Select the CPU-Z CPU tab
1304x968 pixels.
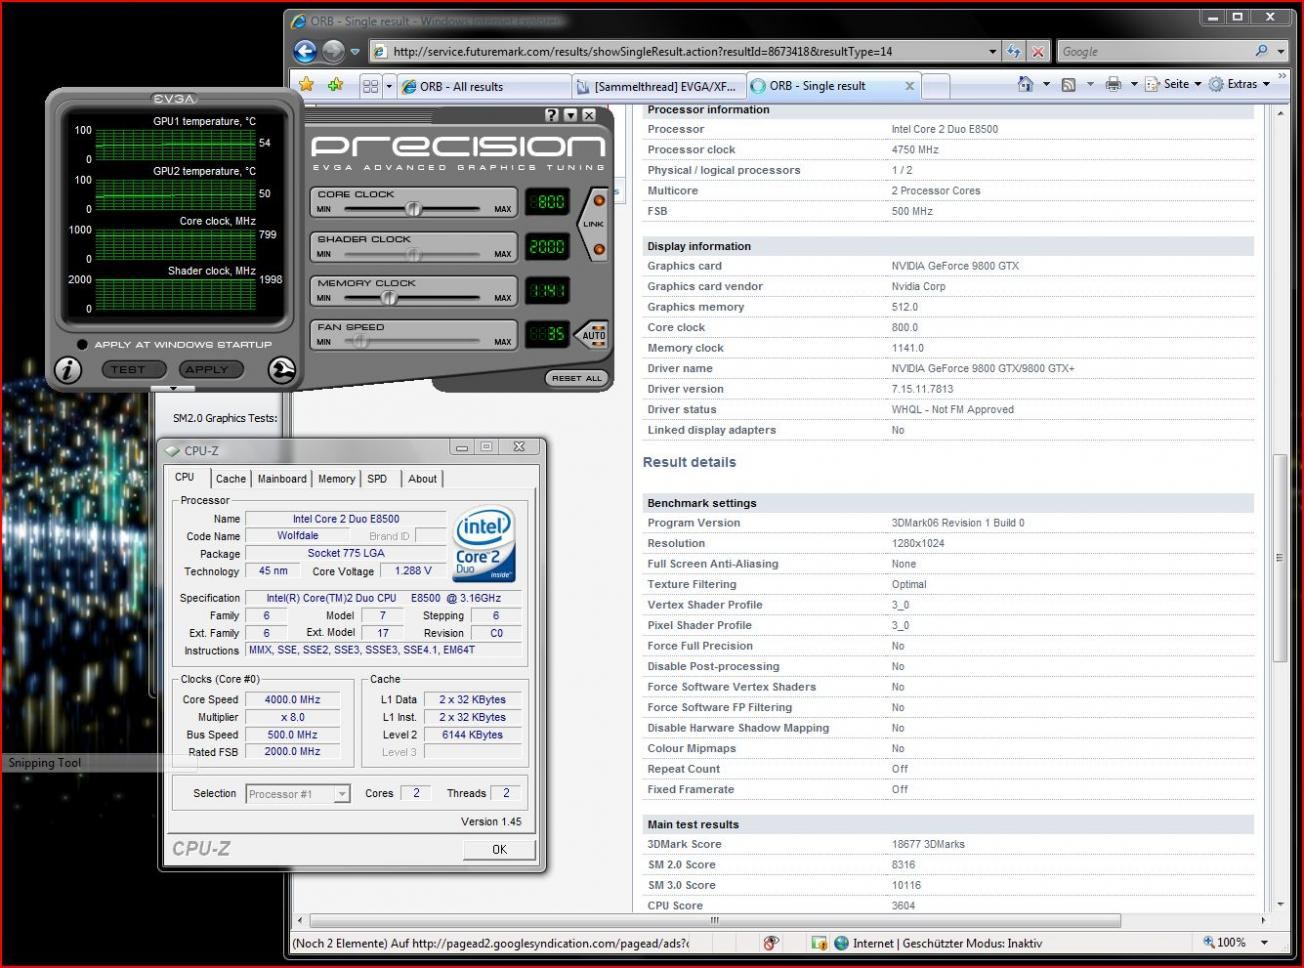point(185,477)
